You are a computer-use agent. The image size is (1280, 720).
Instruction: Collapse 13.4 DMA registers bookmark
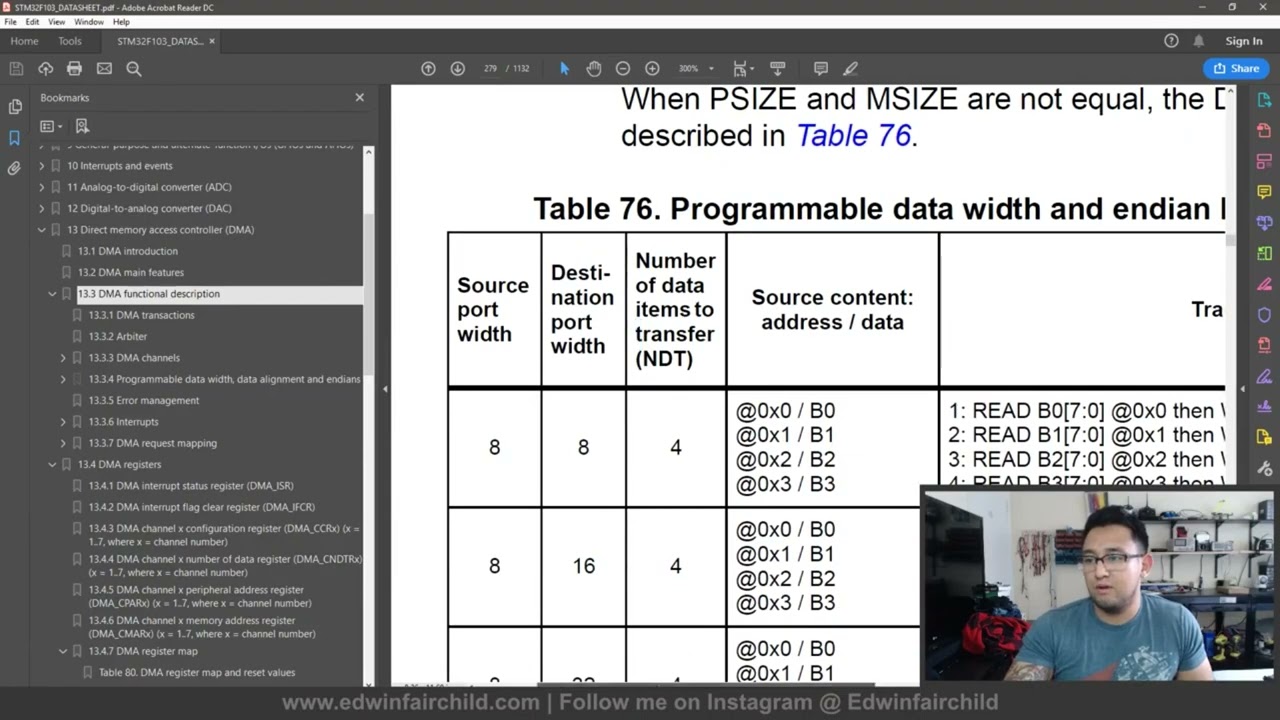[52, 464]
